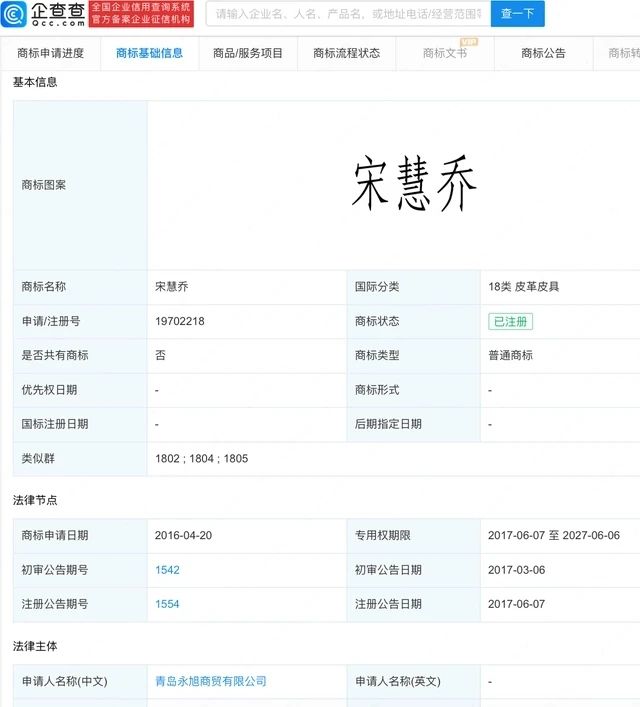Viewport: 640px width, 707px height.
Task: Click the 商标图案 row label
Action: [43, 185]
